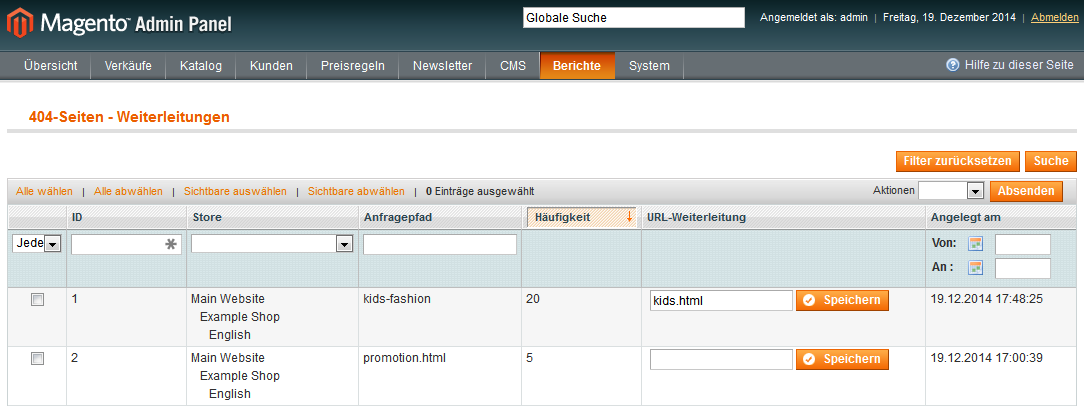Image resolution: width=1084 pixels, height=414 pixels.
Task: Save the kids.html redirect with Speichern
Action: click(842, 301)
